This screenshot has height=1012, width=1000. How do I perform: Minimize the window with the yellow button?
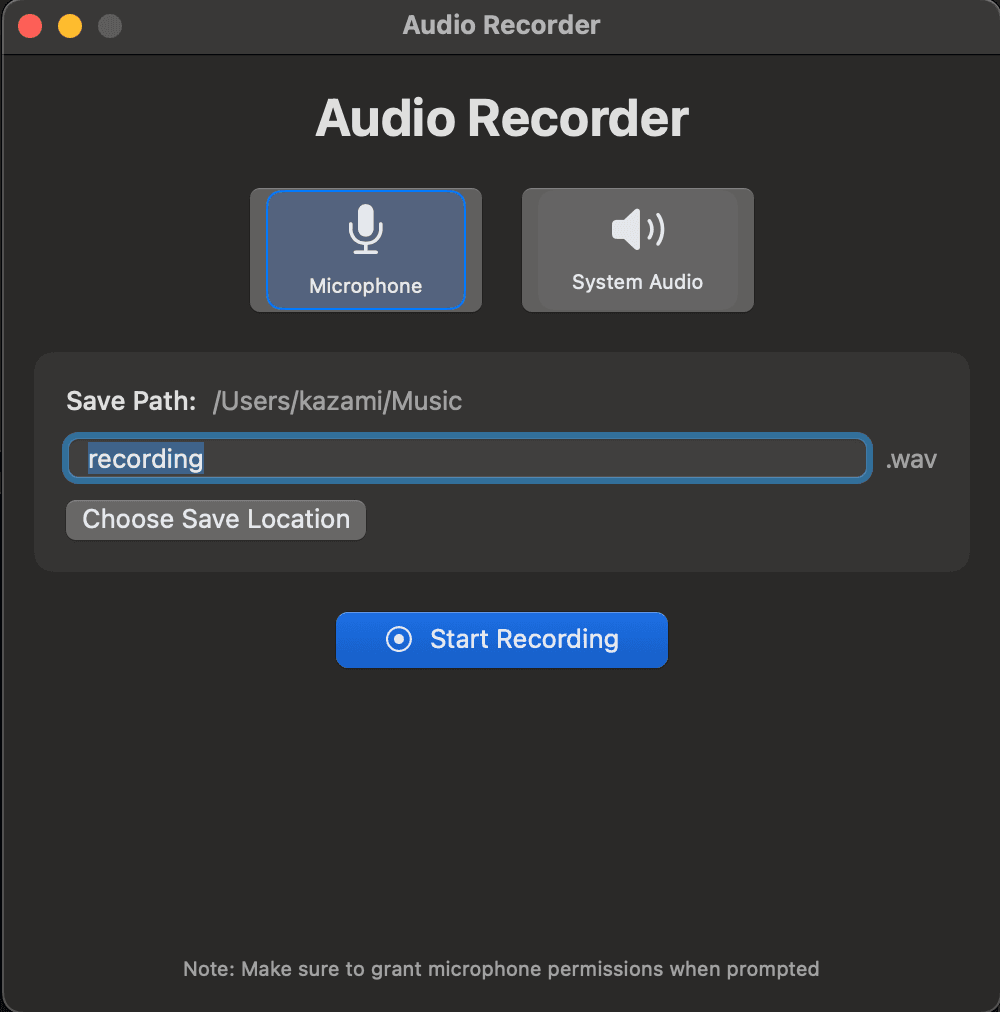tap(70, 26)
